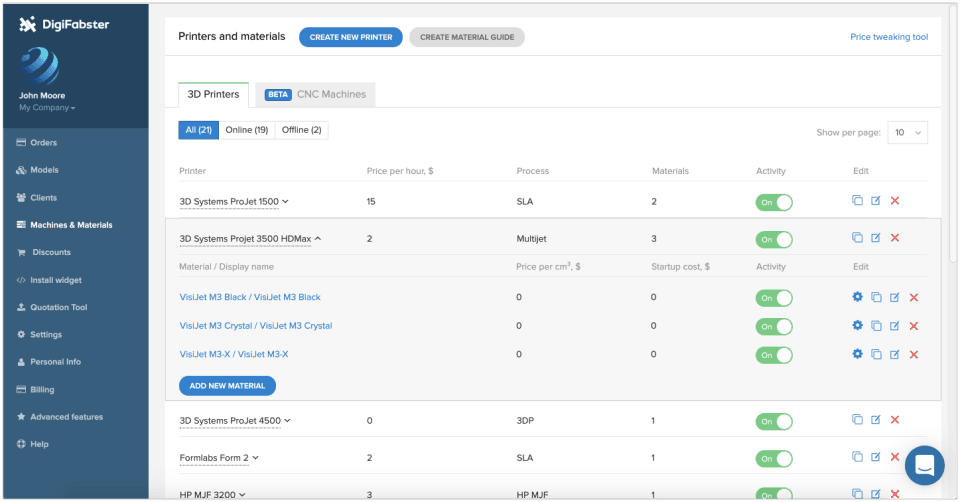Disable the VisiJet M3 Crystal material toggle
The image size is (960, 502).
click(x=774, y=326)
